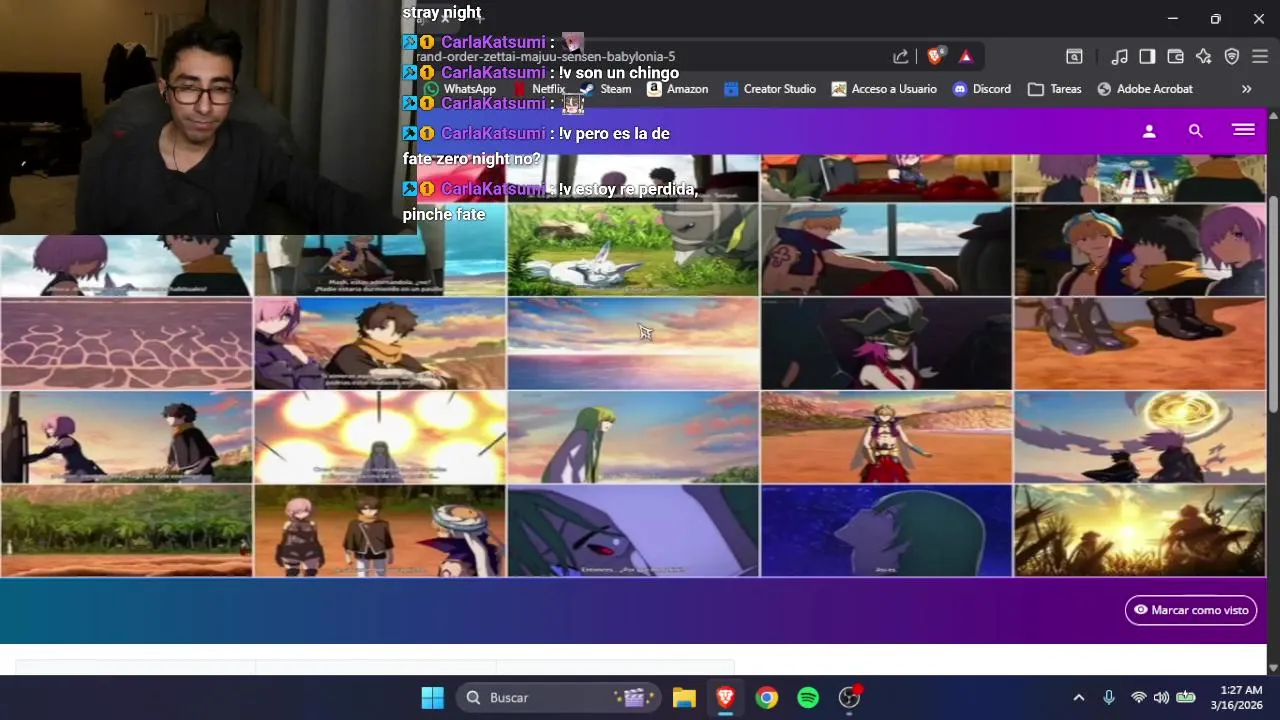The width and height of the screenshot is (1280, 720).
Task: Click the battery status tray icon
Action: [x=1186, y=697]
